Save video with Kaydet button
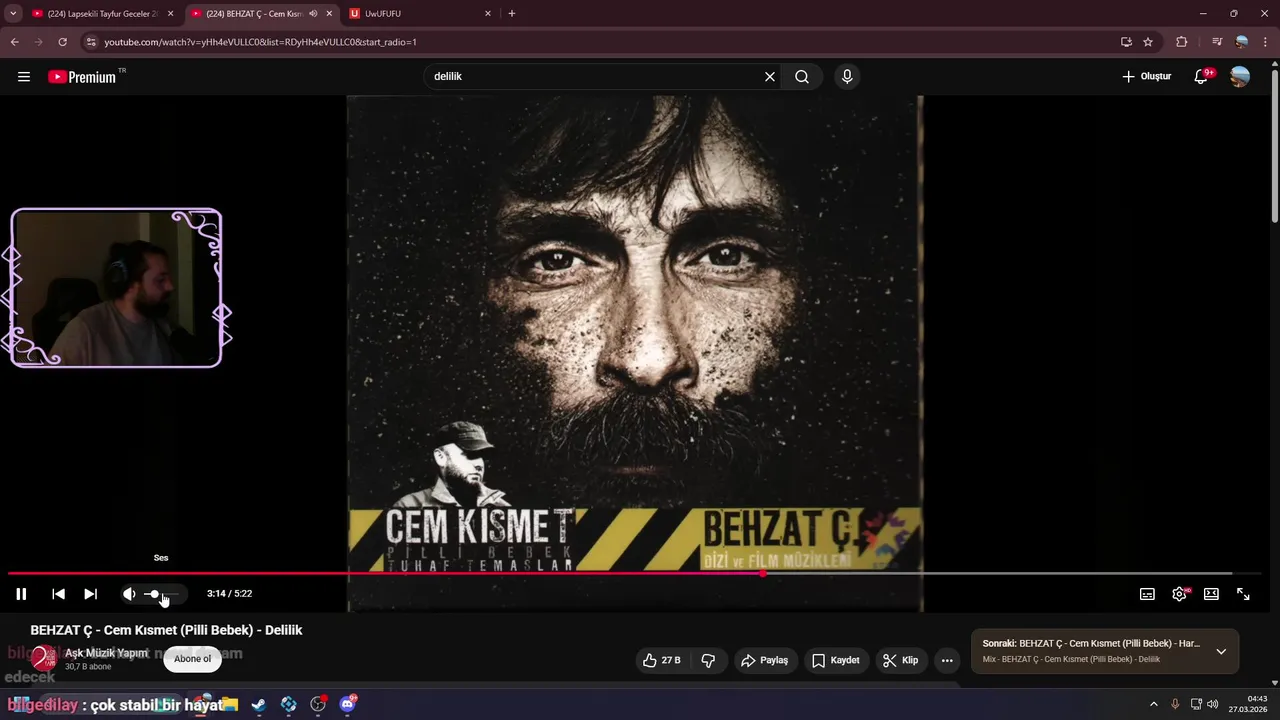 [x=836, y=660]
